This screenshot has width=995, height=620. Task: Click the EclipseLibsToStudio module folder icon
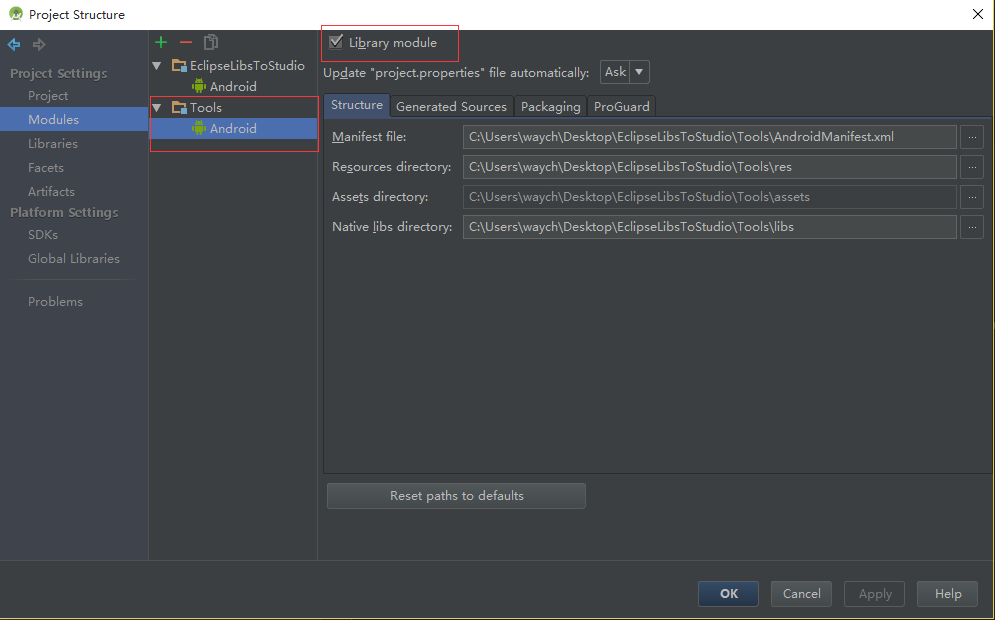[180, 66]
